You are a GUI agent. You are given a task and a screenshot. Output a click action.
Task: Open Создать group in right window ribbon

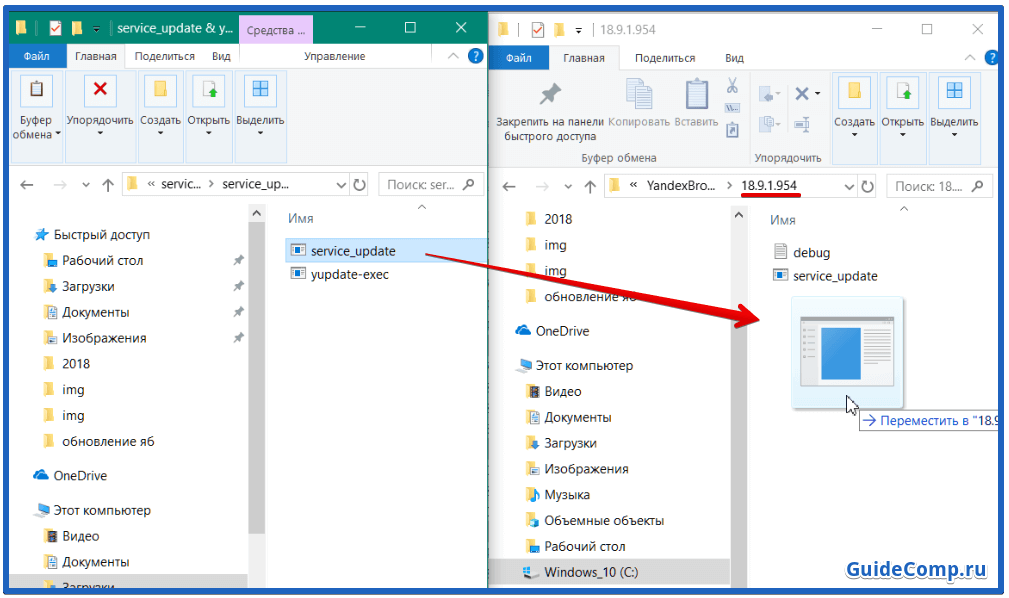855,109
